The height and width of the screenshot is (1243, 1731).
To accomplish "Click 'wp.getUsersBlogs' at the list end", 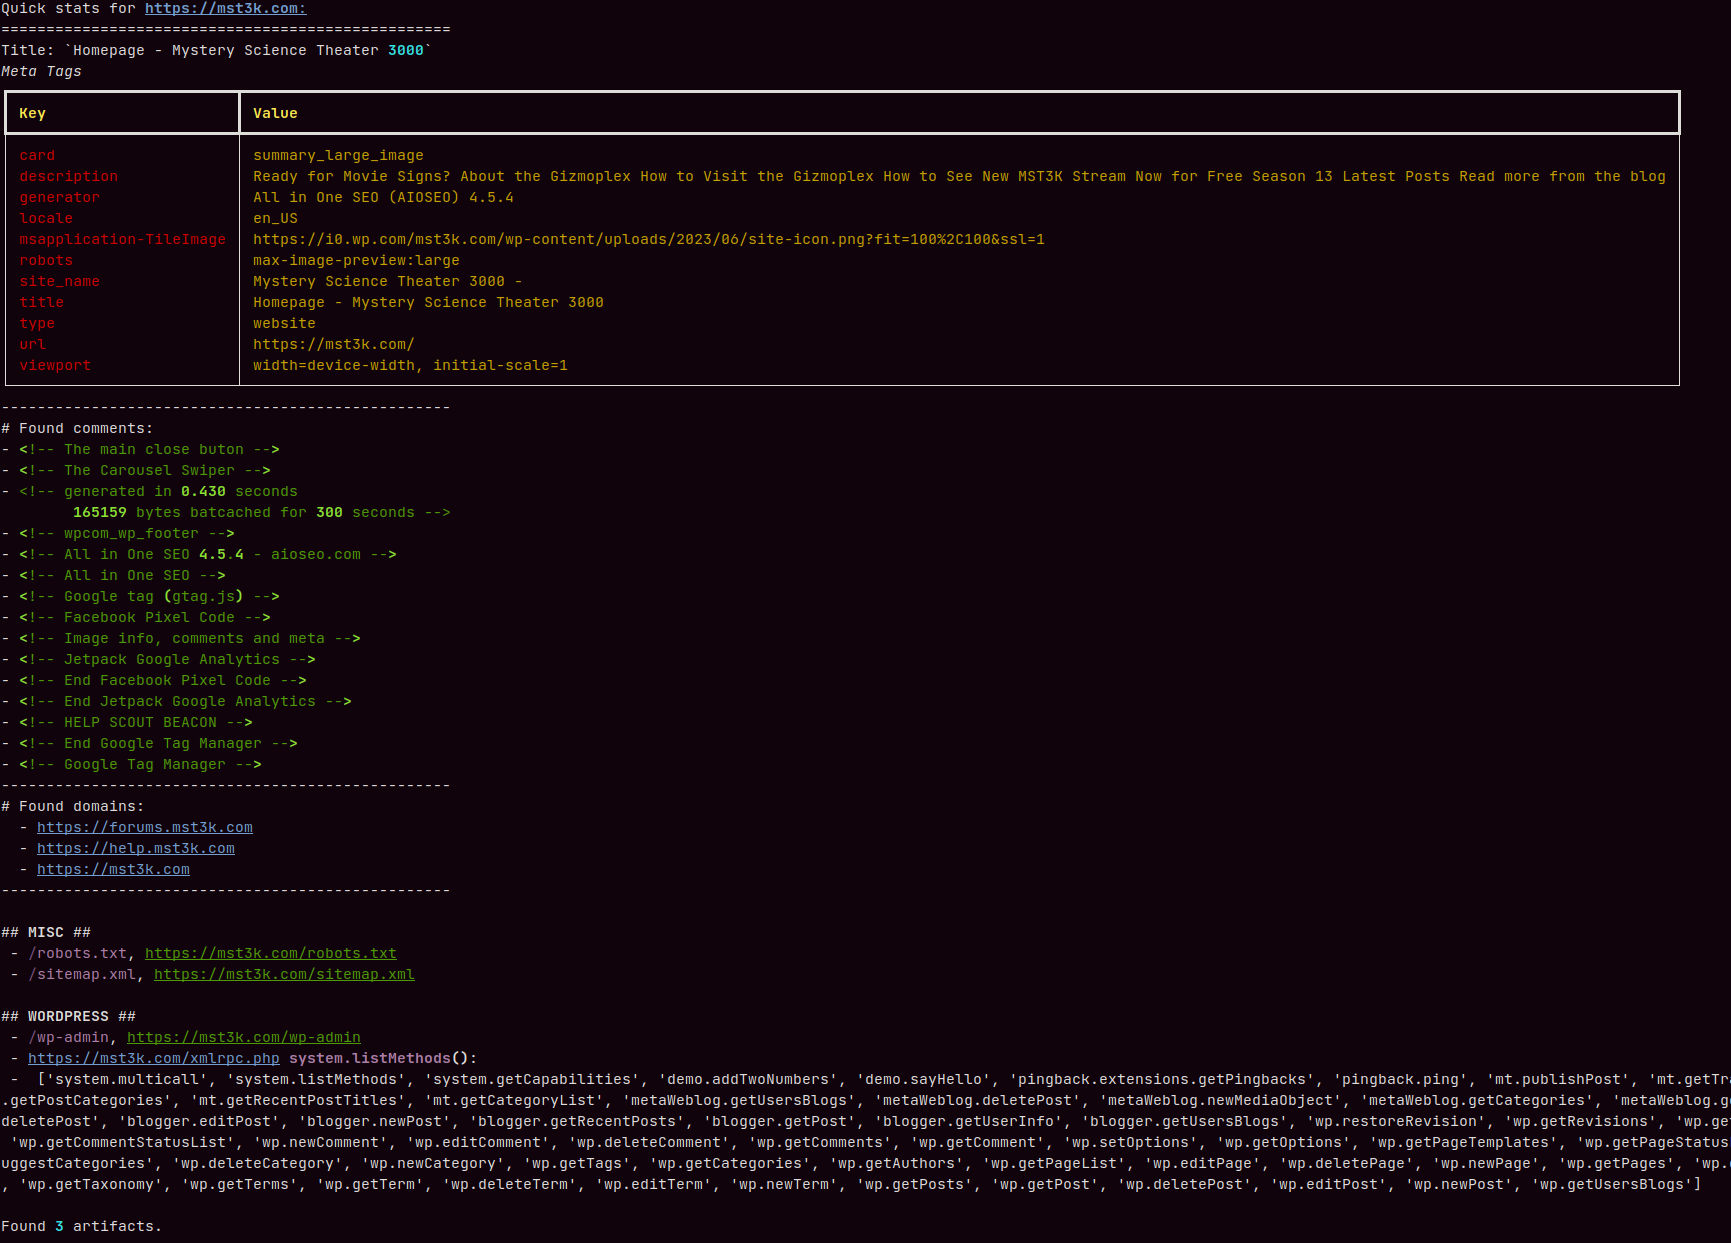I will (x=1611, y=1184).
